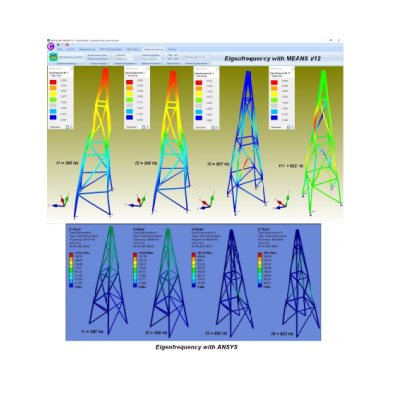The height and width of the screenshot is (396, 396).
Task: Click the purple circular application logo
Action: pyautogui.click(x=51, y=46)
